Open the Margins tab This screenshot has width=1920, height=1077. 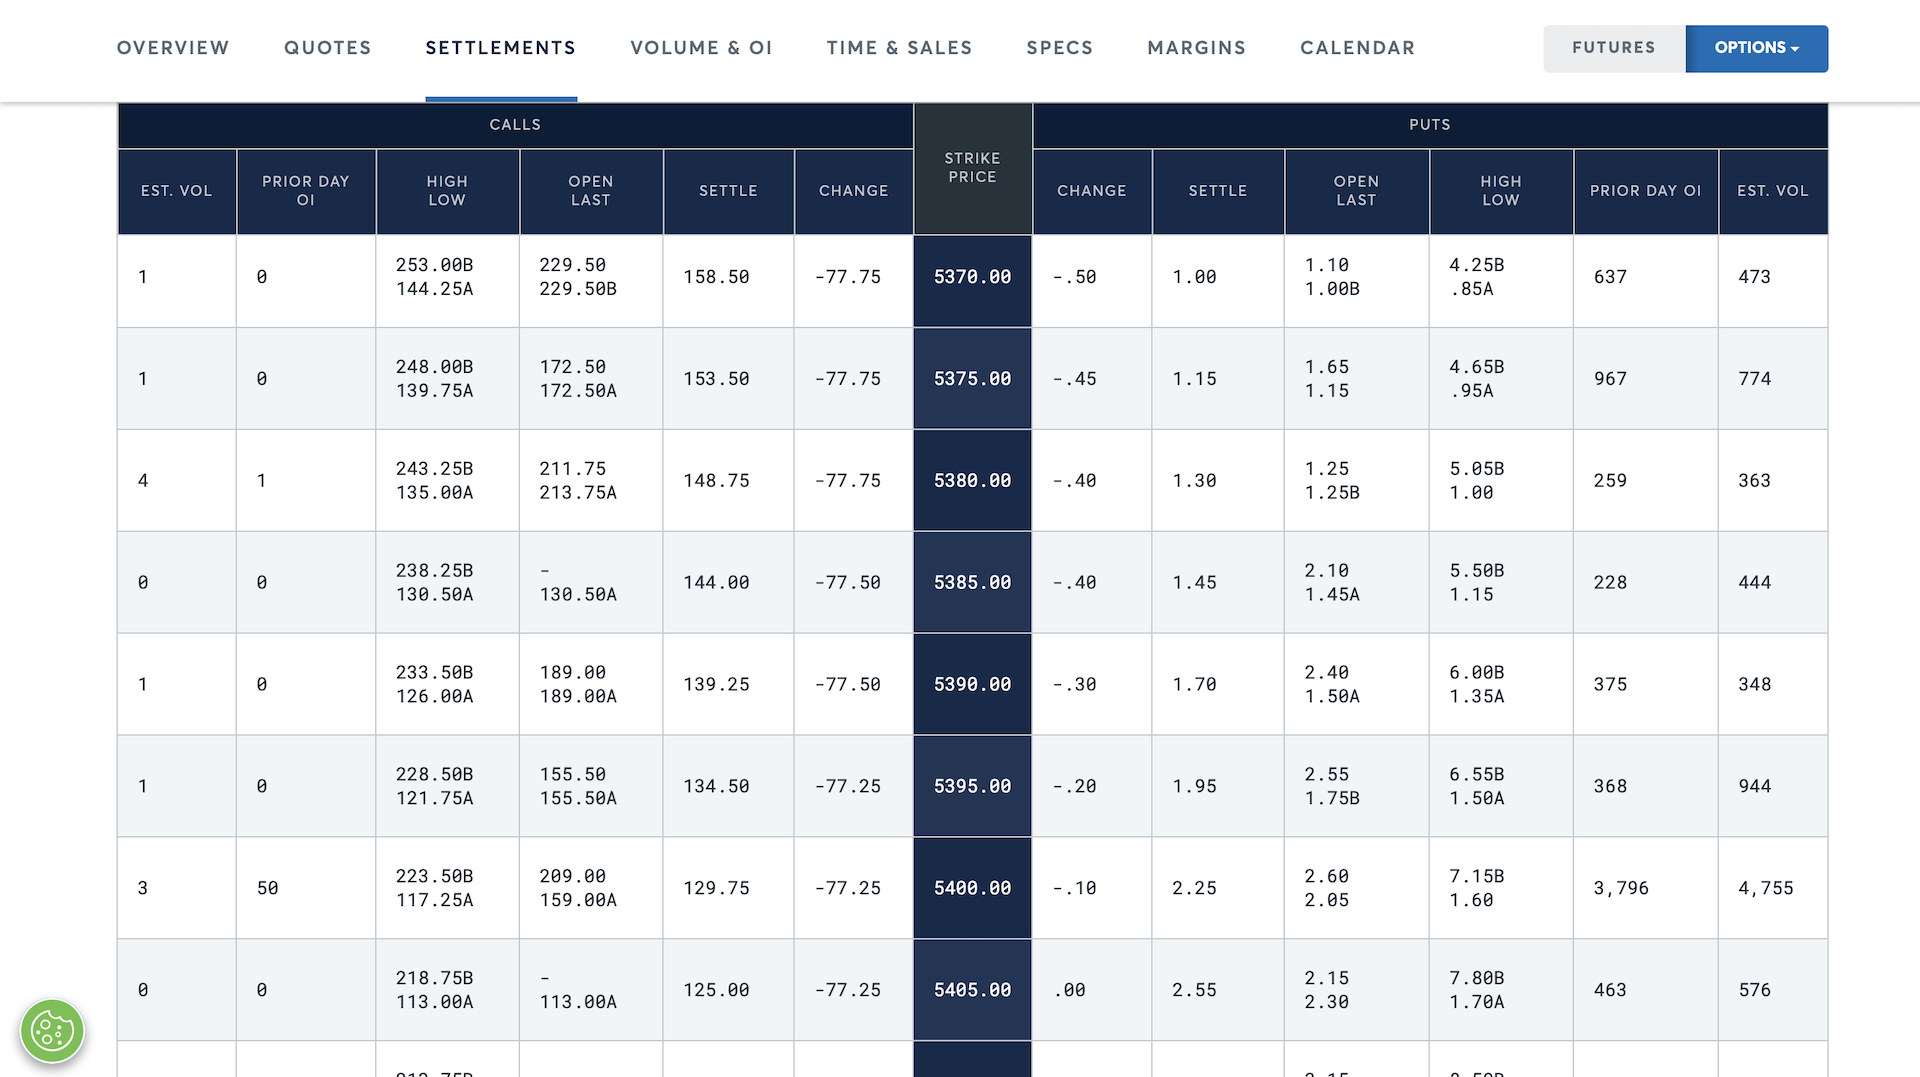(1196, 48)
